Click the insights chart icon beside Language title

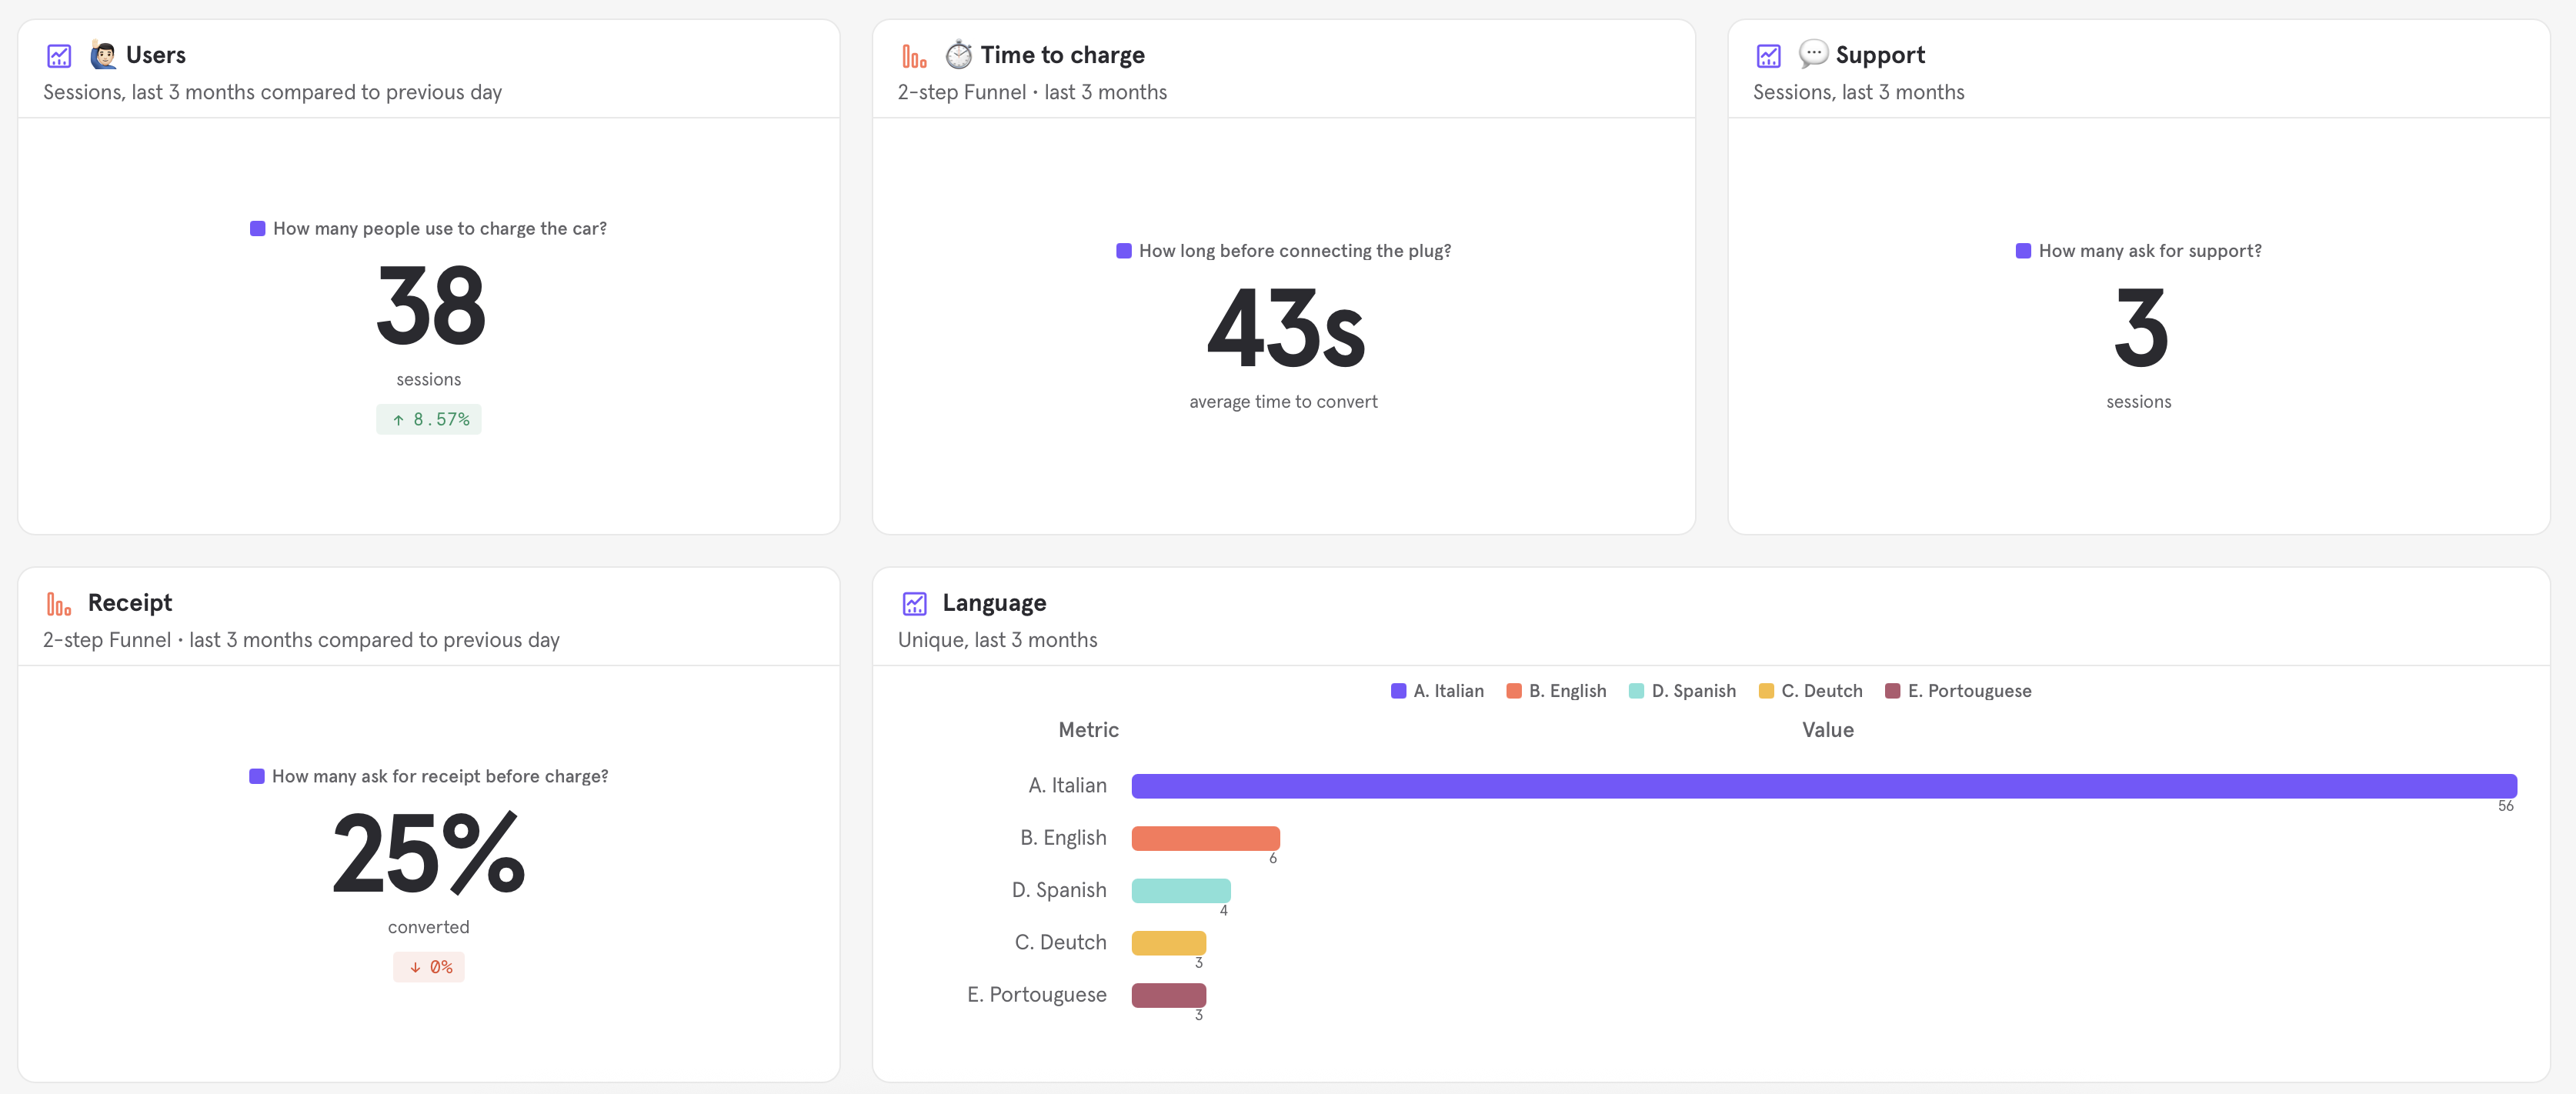(x=914, y=604)
